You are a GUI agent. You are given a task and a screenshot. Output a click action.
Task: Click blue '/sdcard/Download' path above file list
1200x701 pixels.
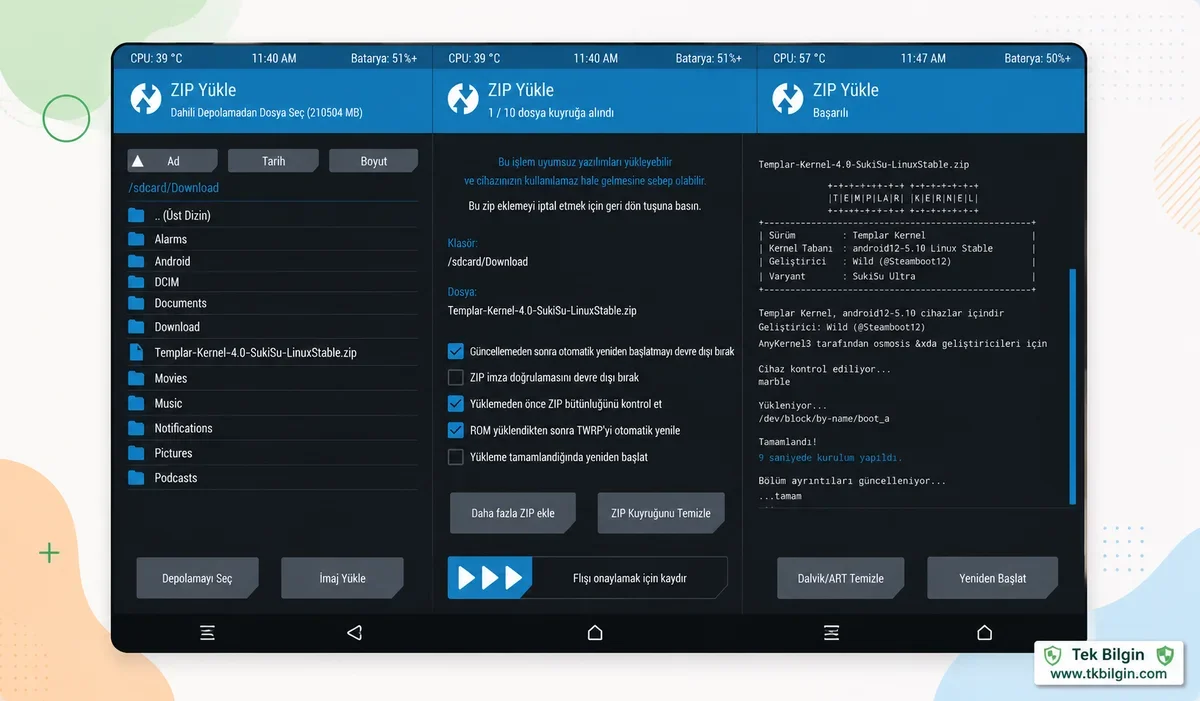(x=173, y=188)
